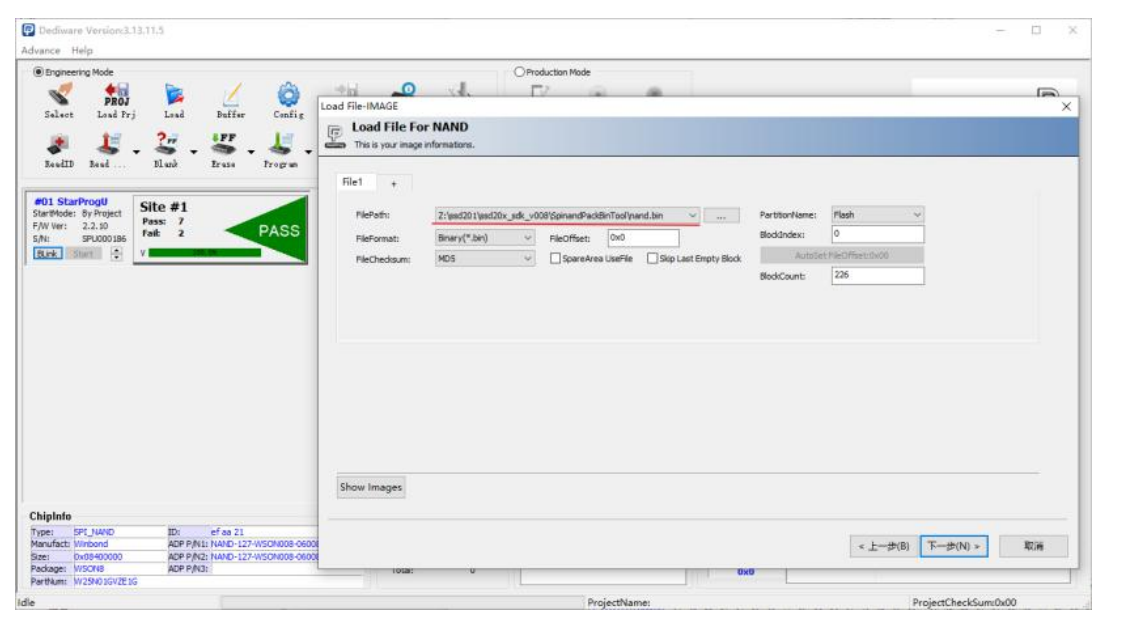Expand the Program options arrow
Image resolution: width=1143 pixels, height=630 pixels.
(308, 152)
